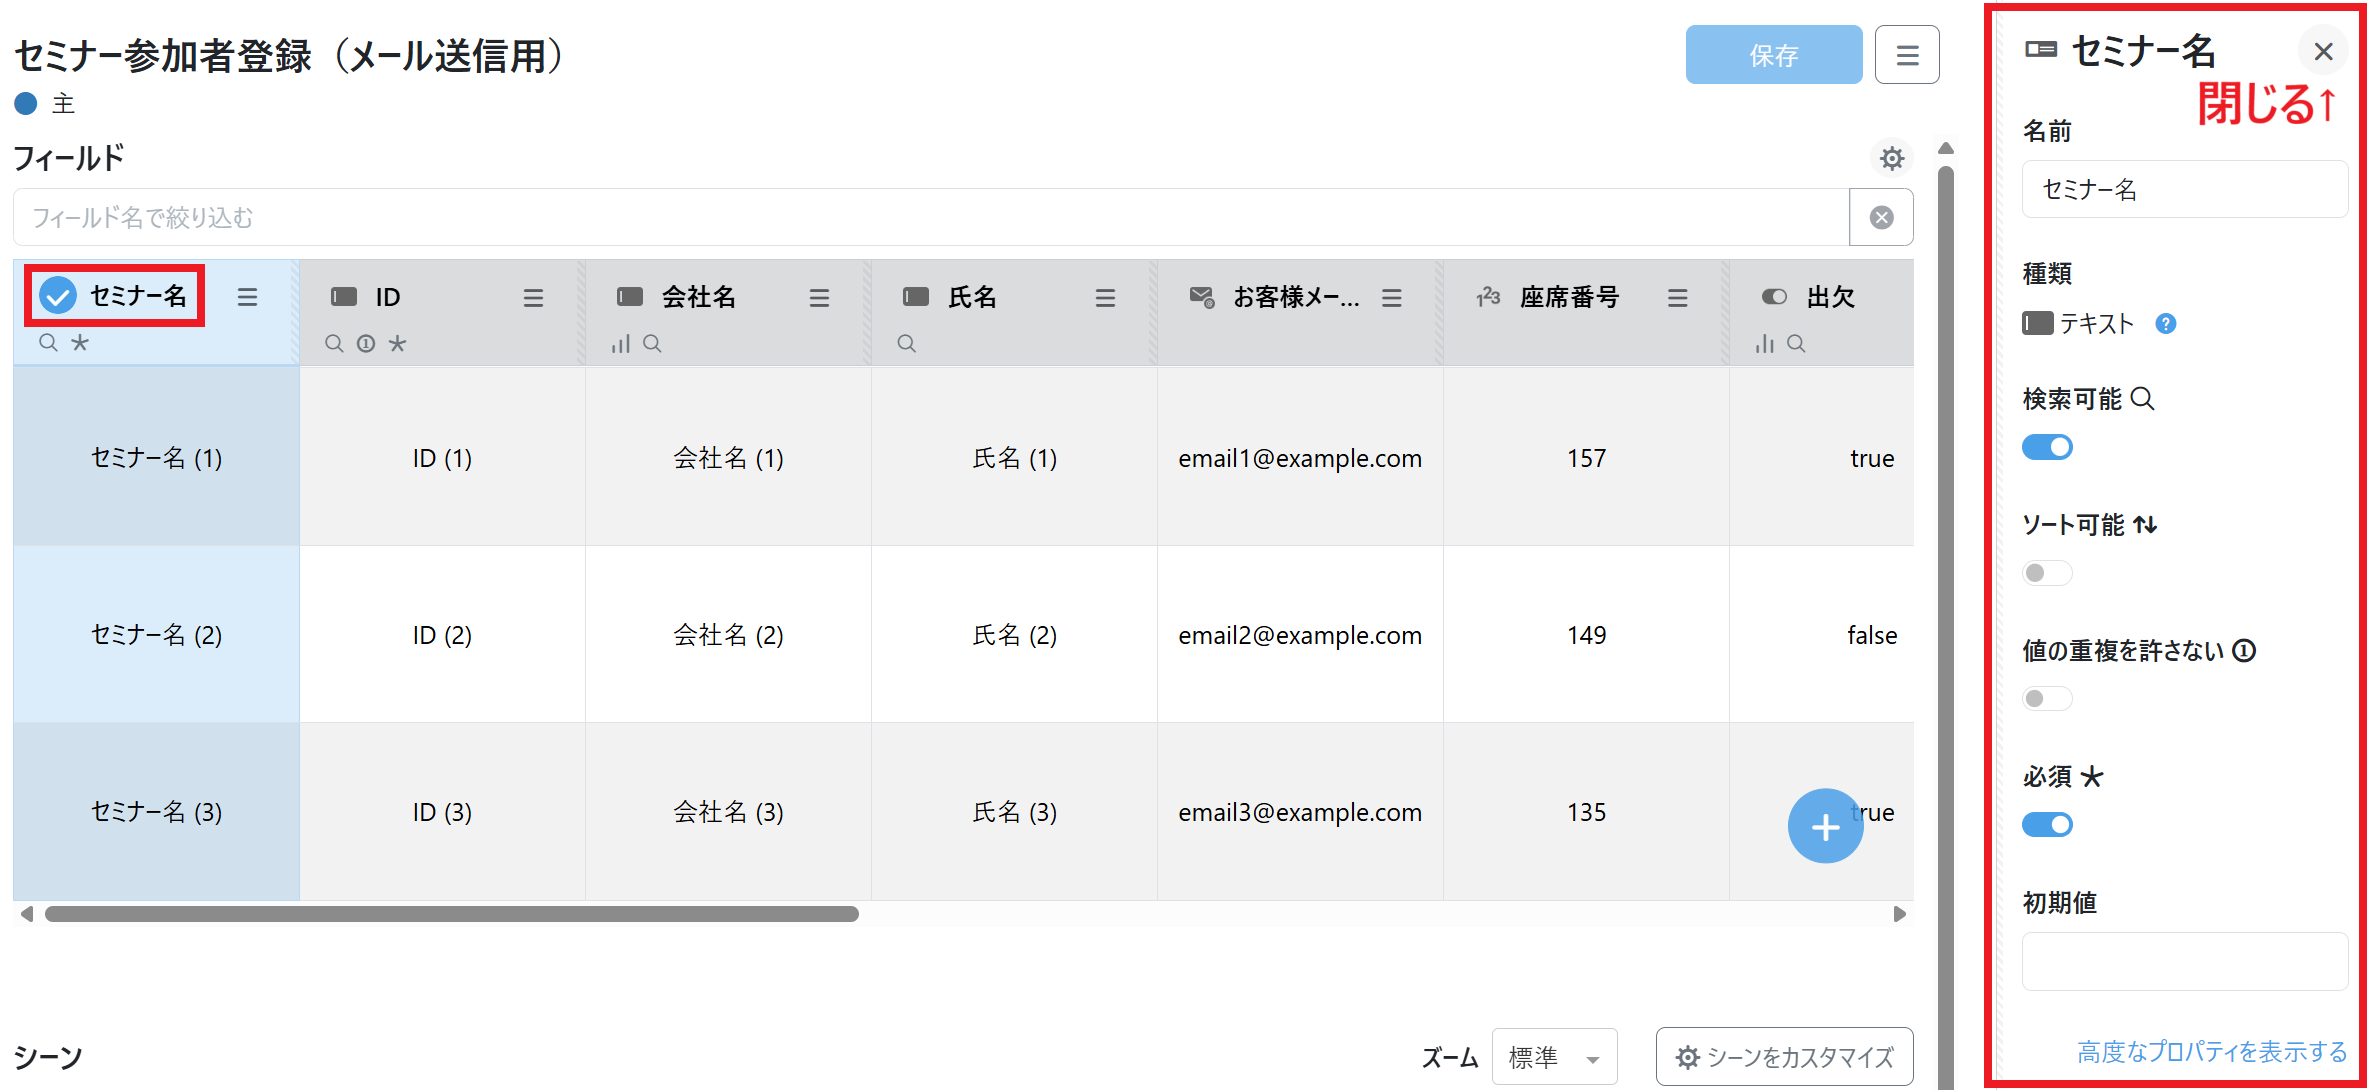This screenshot has width=2368, height=1090.
Task: Click the シーンをカスタマイズ button
Action: click(1784, 1057)
